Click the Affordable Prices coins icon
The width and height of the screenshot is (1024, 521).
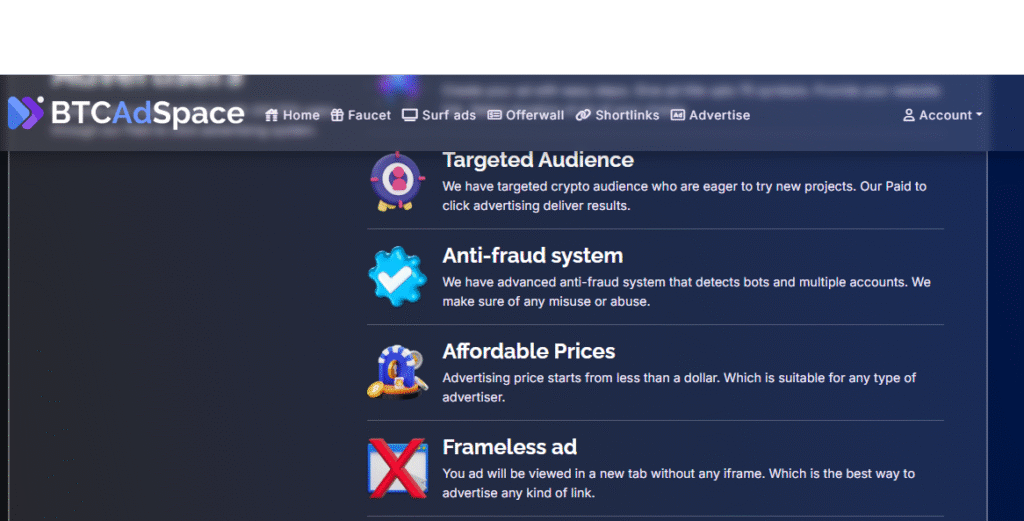398,371
